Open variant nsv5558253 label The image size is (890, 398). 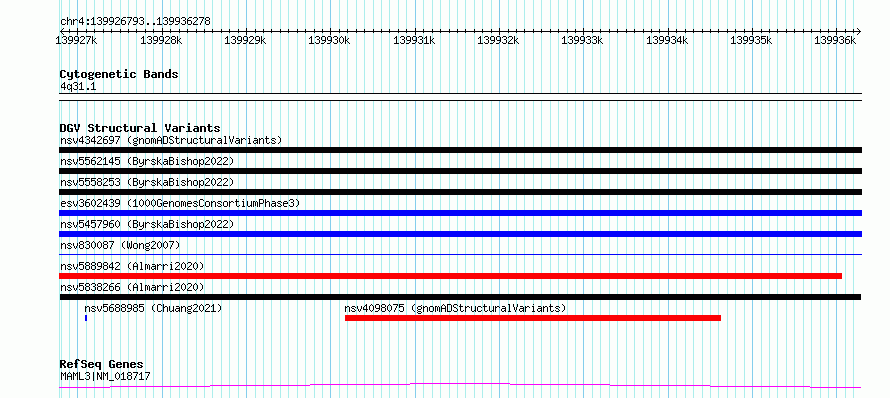[146, 182]
